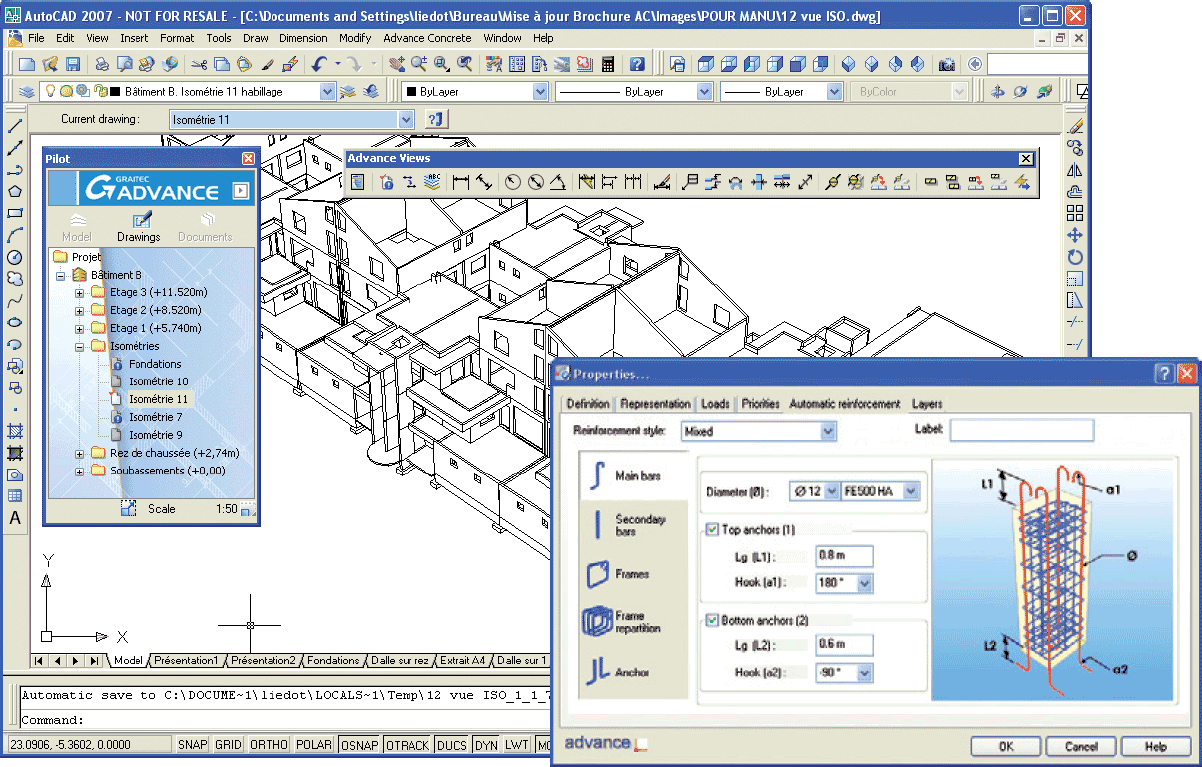Image resolution: width=1202 pixels, height=767 pixels.
Task: Toggle ORTHO mode in status bar
Action: (x=269, y=745)
